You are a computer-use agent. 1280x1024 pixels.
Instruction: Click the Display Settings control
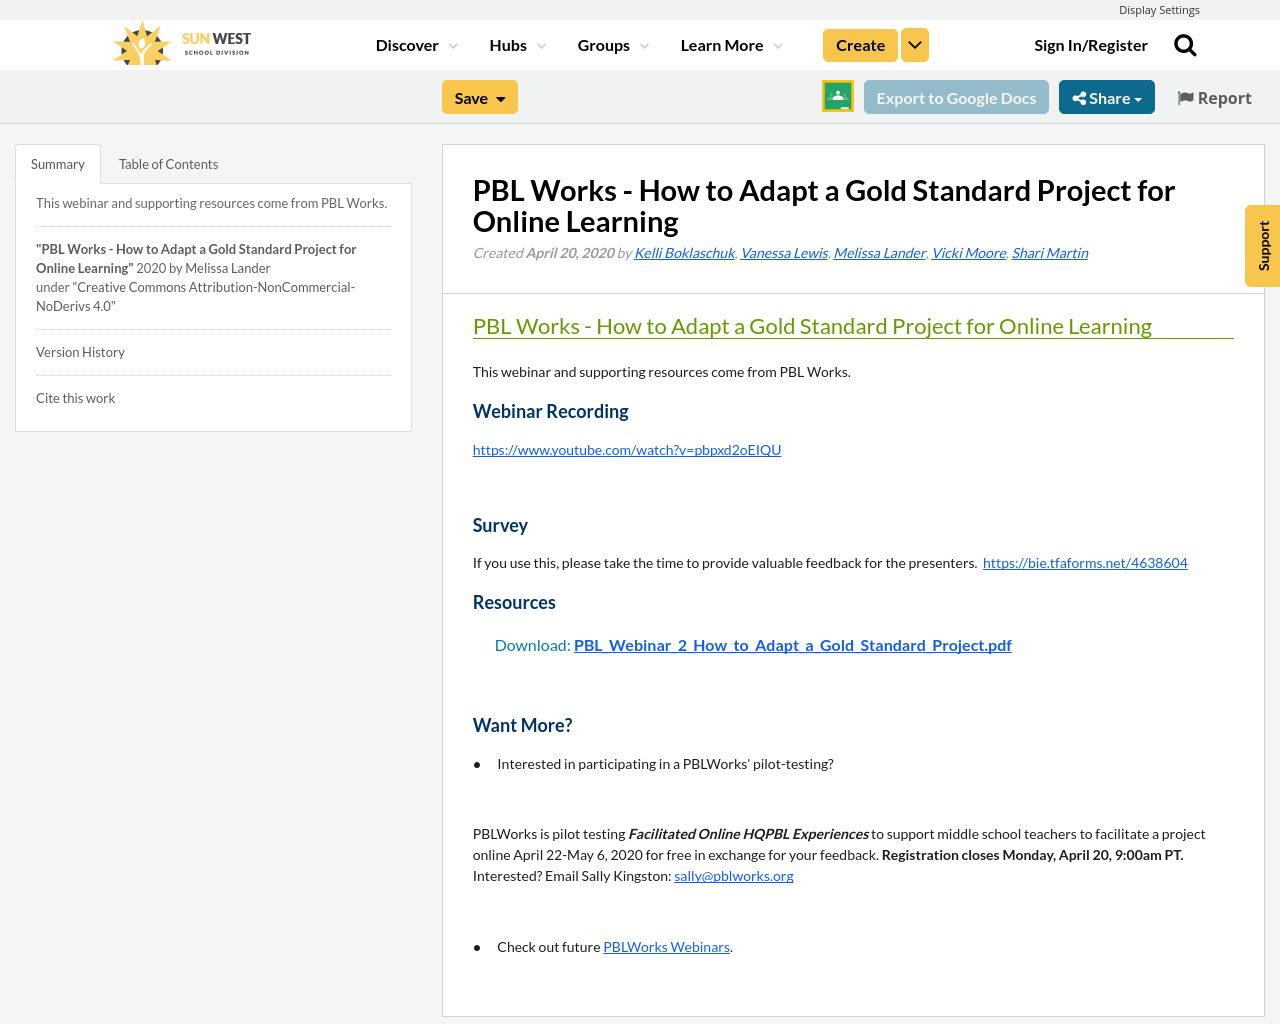[1159, 9]
